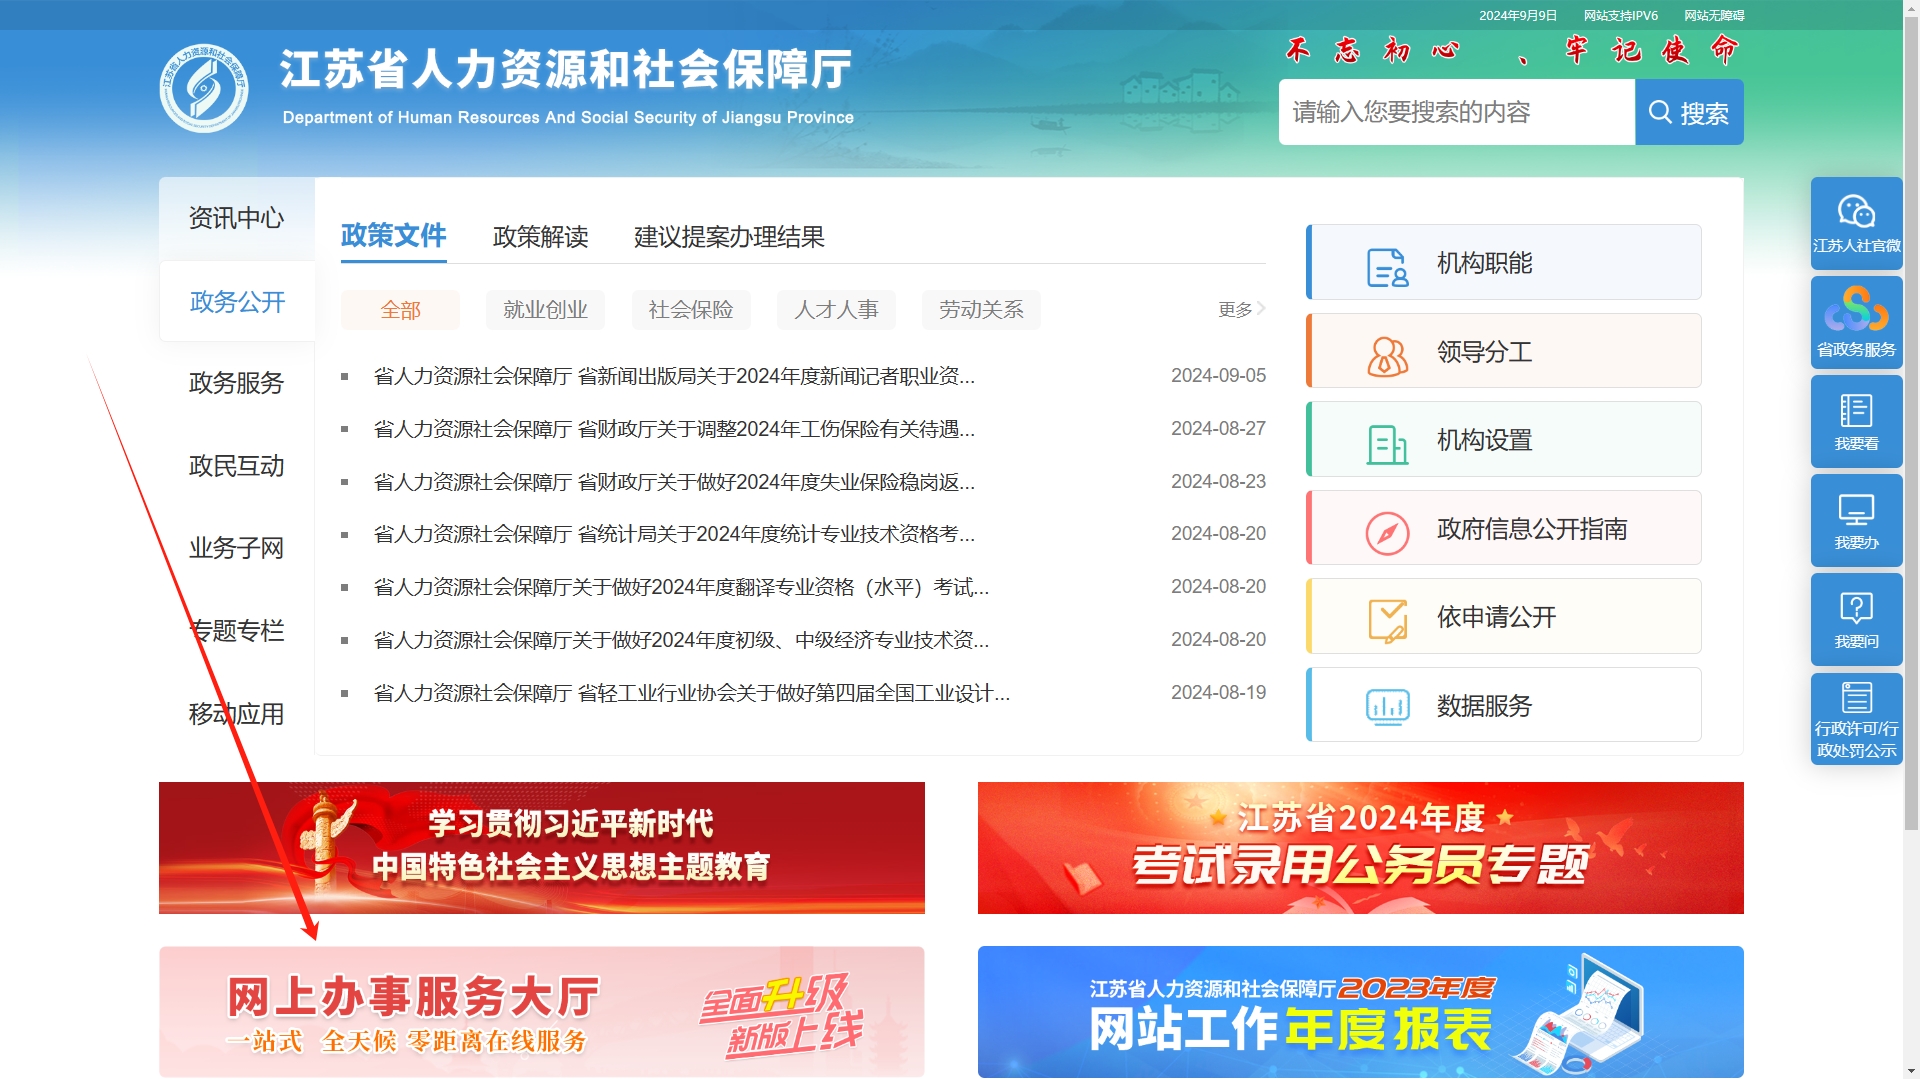Open 习近平新时代主题教育 banner
Viewport: 1920px width, 1079px height.
541,848
